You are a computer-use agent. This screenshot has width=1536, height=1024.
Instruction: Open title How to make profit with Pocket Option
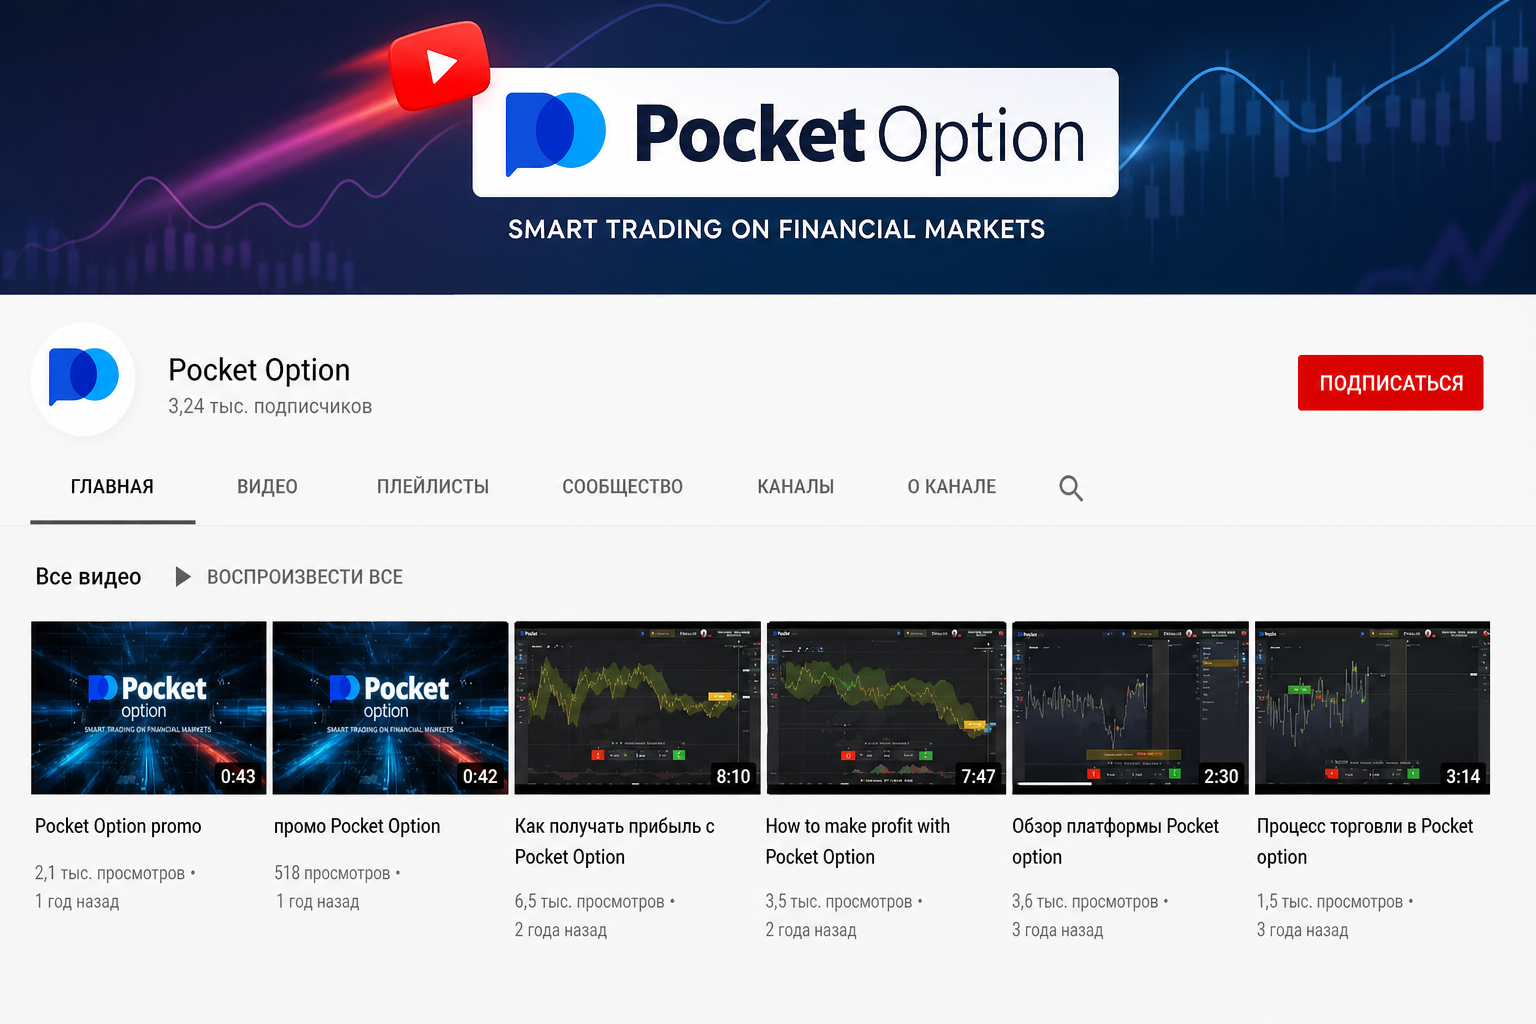[858, 841]
